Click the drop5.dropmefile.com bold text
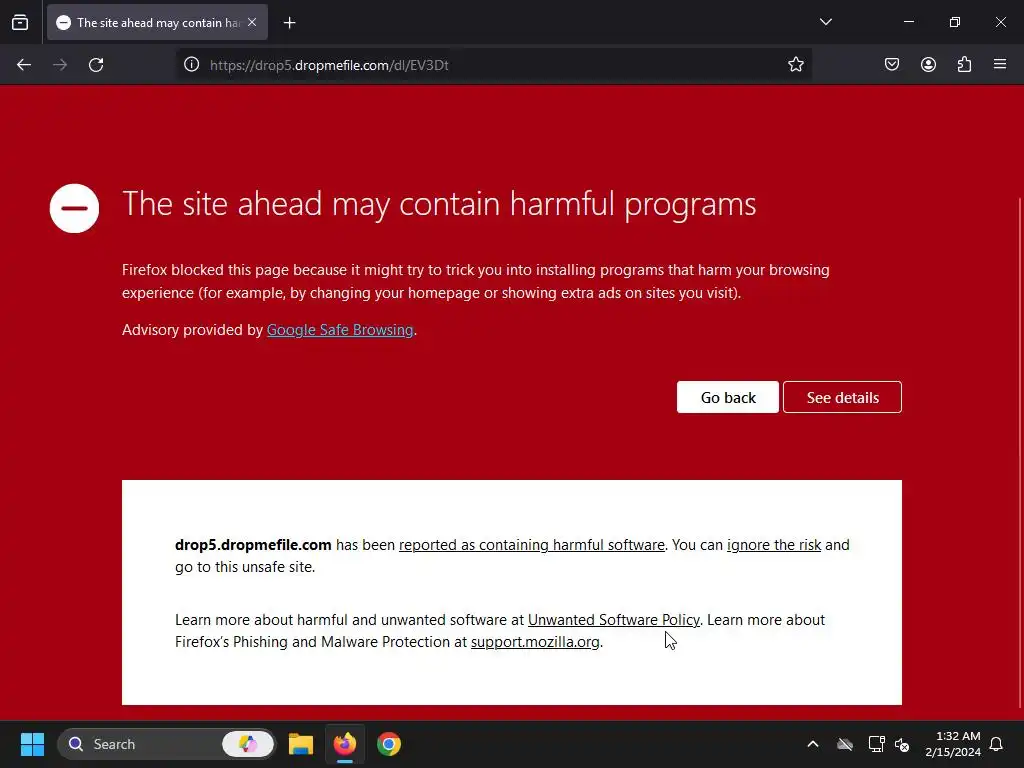 click(x=253, y=545)
